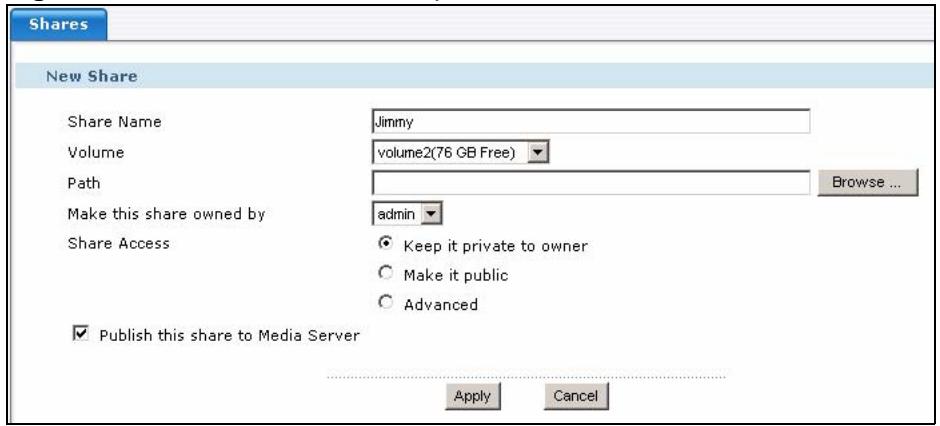The width and height of the screenshot is (940, 426).
Task: Click the Cancel button
Action: click(x=576, y=396)
